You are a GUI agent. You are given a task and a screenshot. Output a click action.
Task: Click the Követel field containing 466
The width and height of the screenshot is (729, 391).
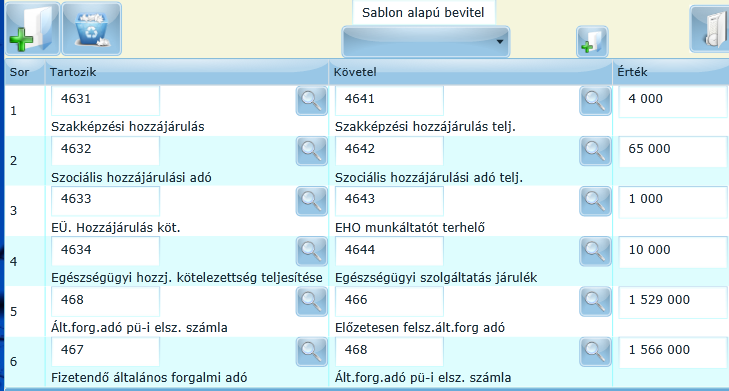click(389, 301)
